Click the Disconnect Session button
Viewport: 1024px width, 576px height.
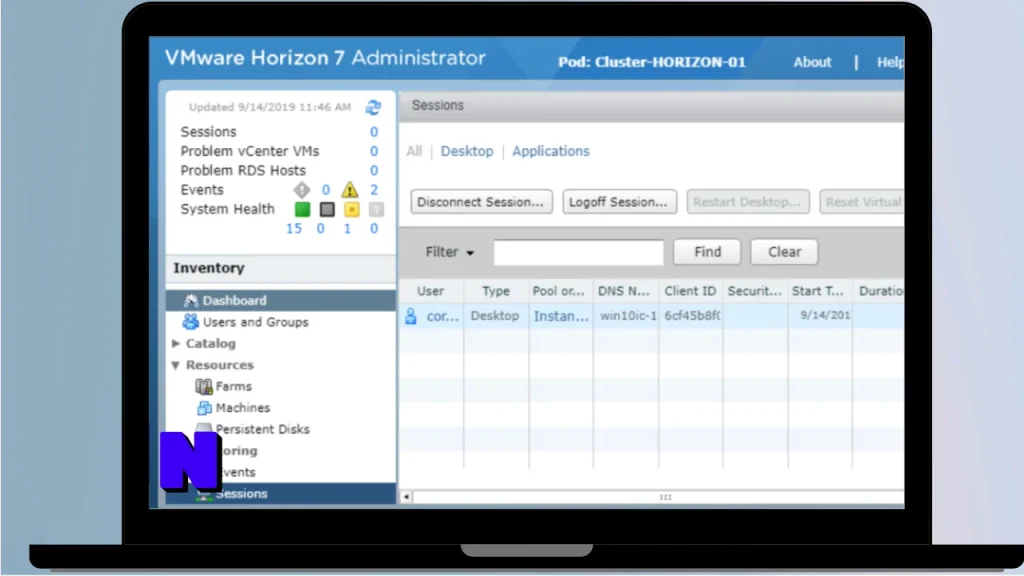[481, 202]
